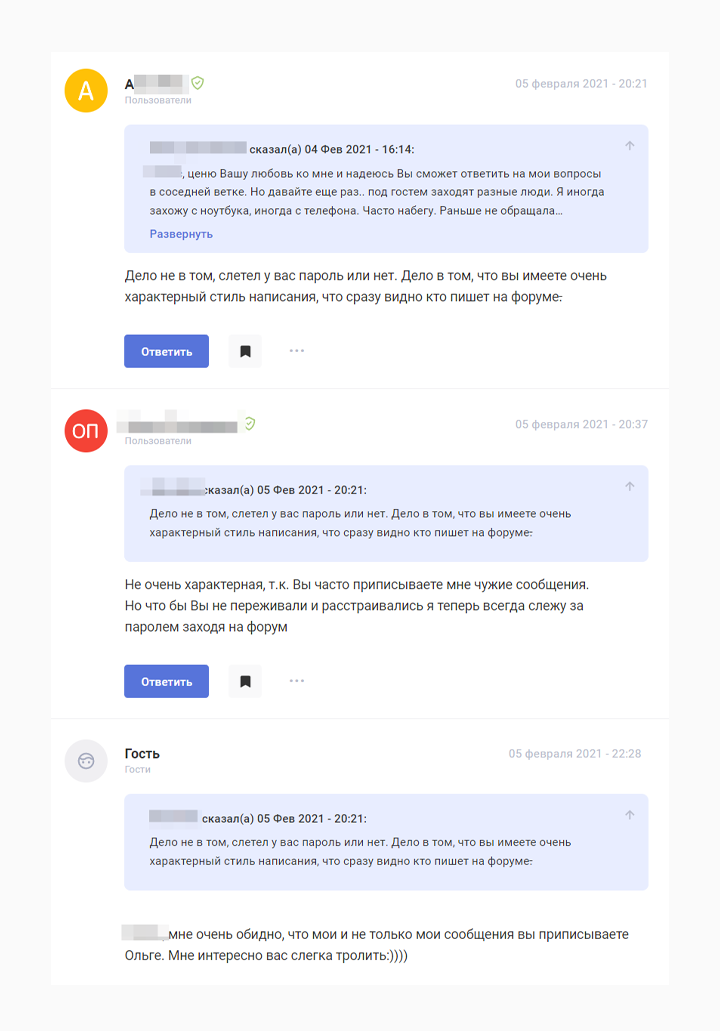Click up arrow in the guest's quote block

pos(630,816)
